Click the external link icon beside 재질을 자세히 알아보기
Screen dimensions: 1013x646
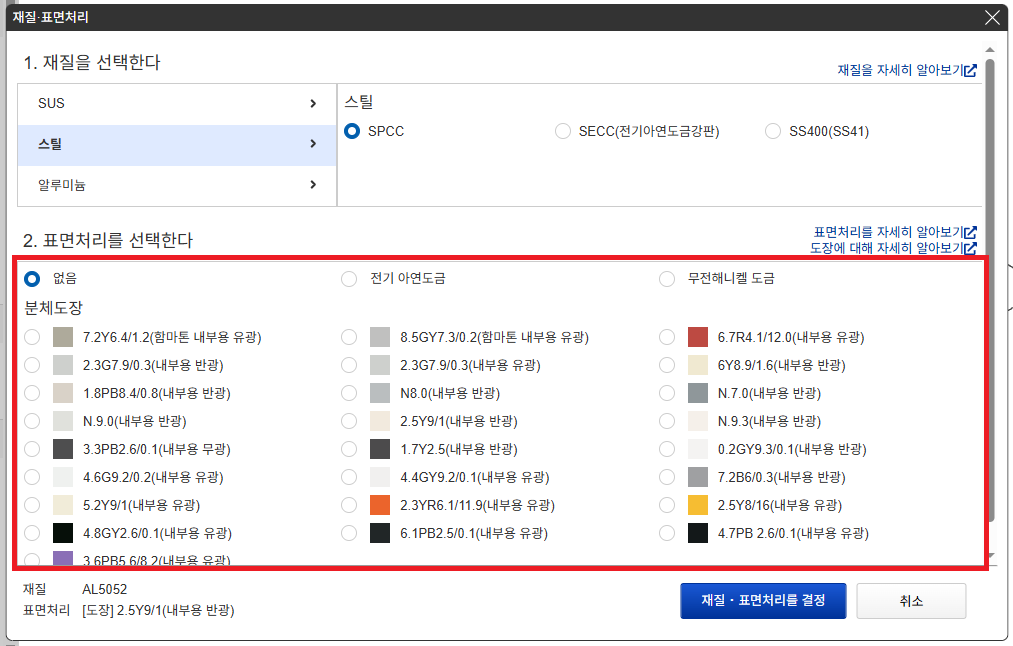click(x=970, y=71)
